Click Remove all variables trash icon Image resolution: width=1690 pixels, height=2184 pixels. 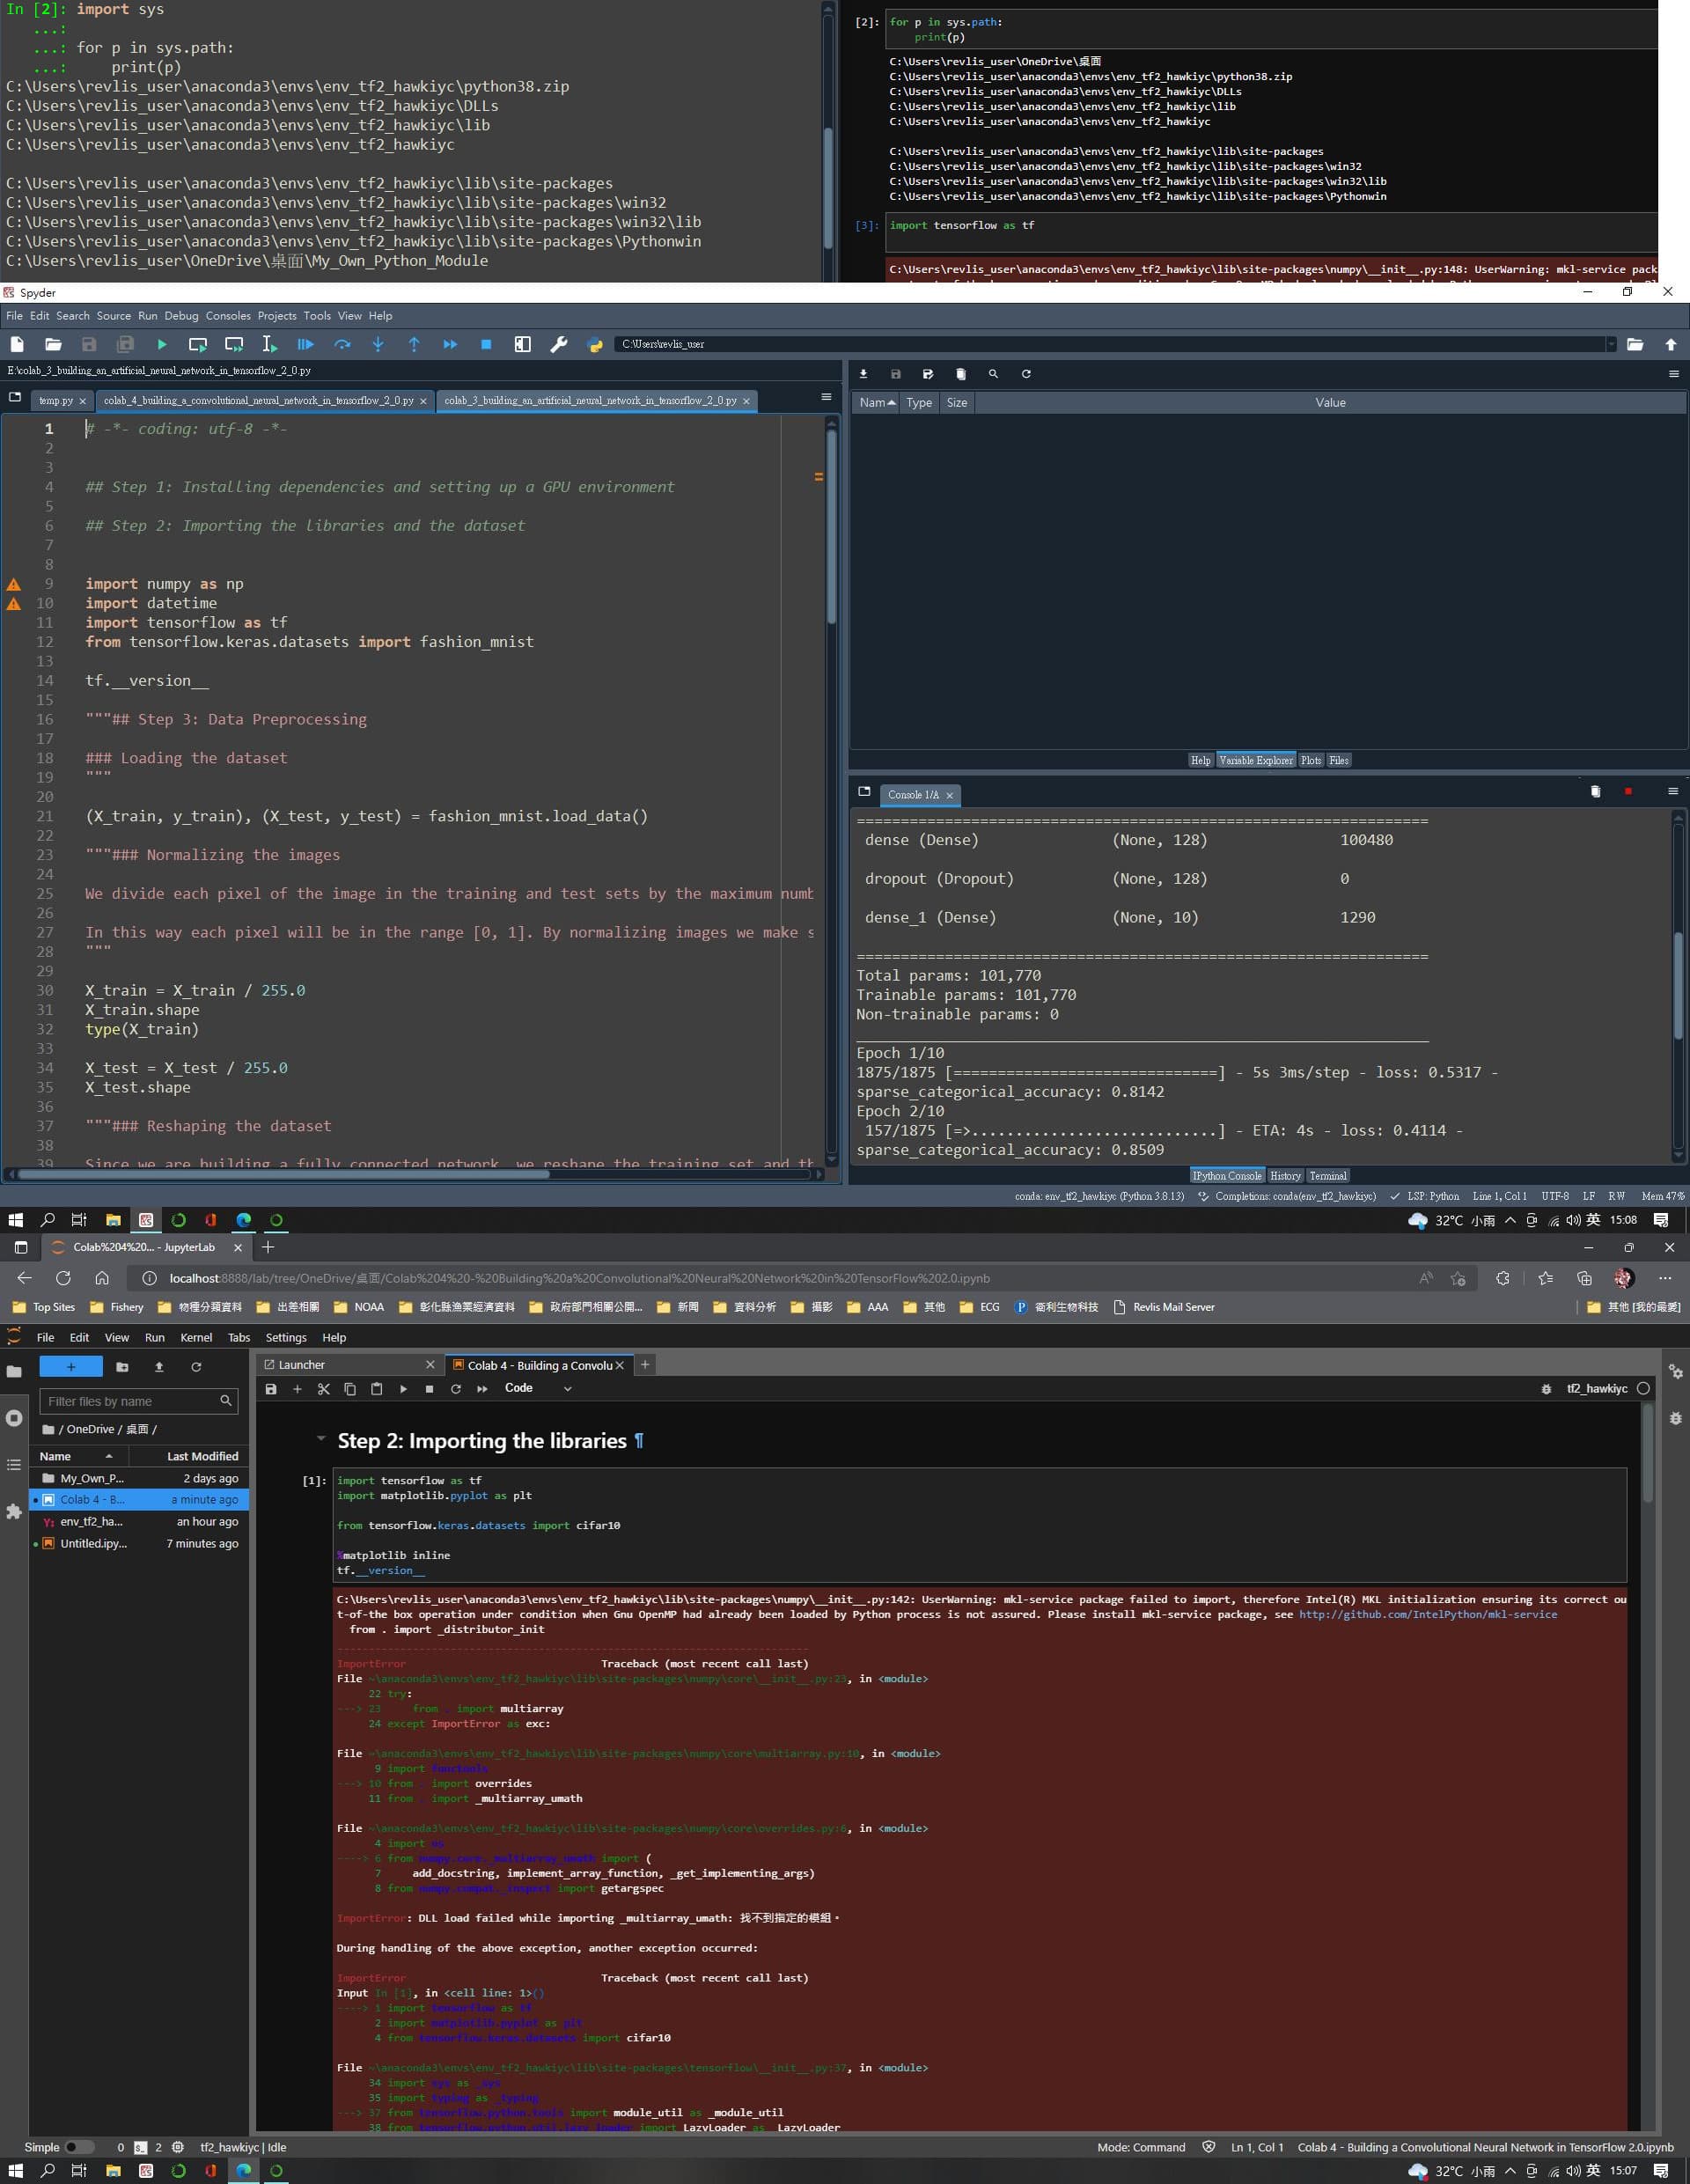coord(960,374)
